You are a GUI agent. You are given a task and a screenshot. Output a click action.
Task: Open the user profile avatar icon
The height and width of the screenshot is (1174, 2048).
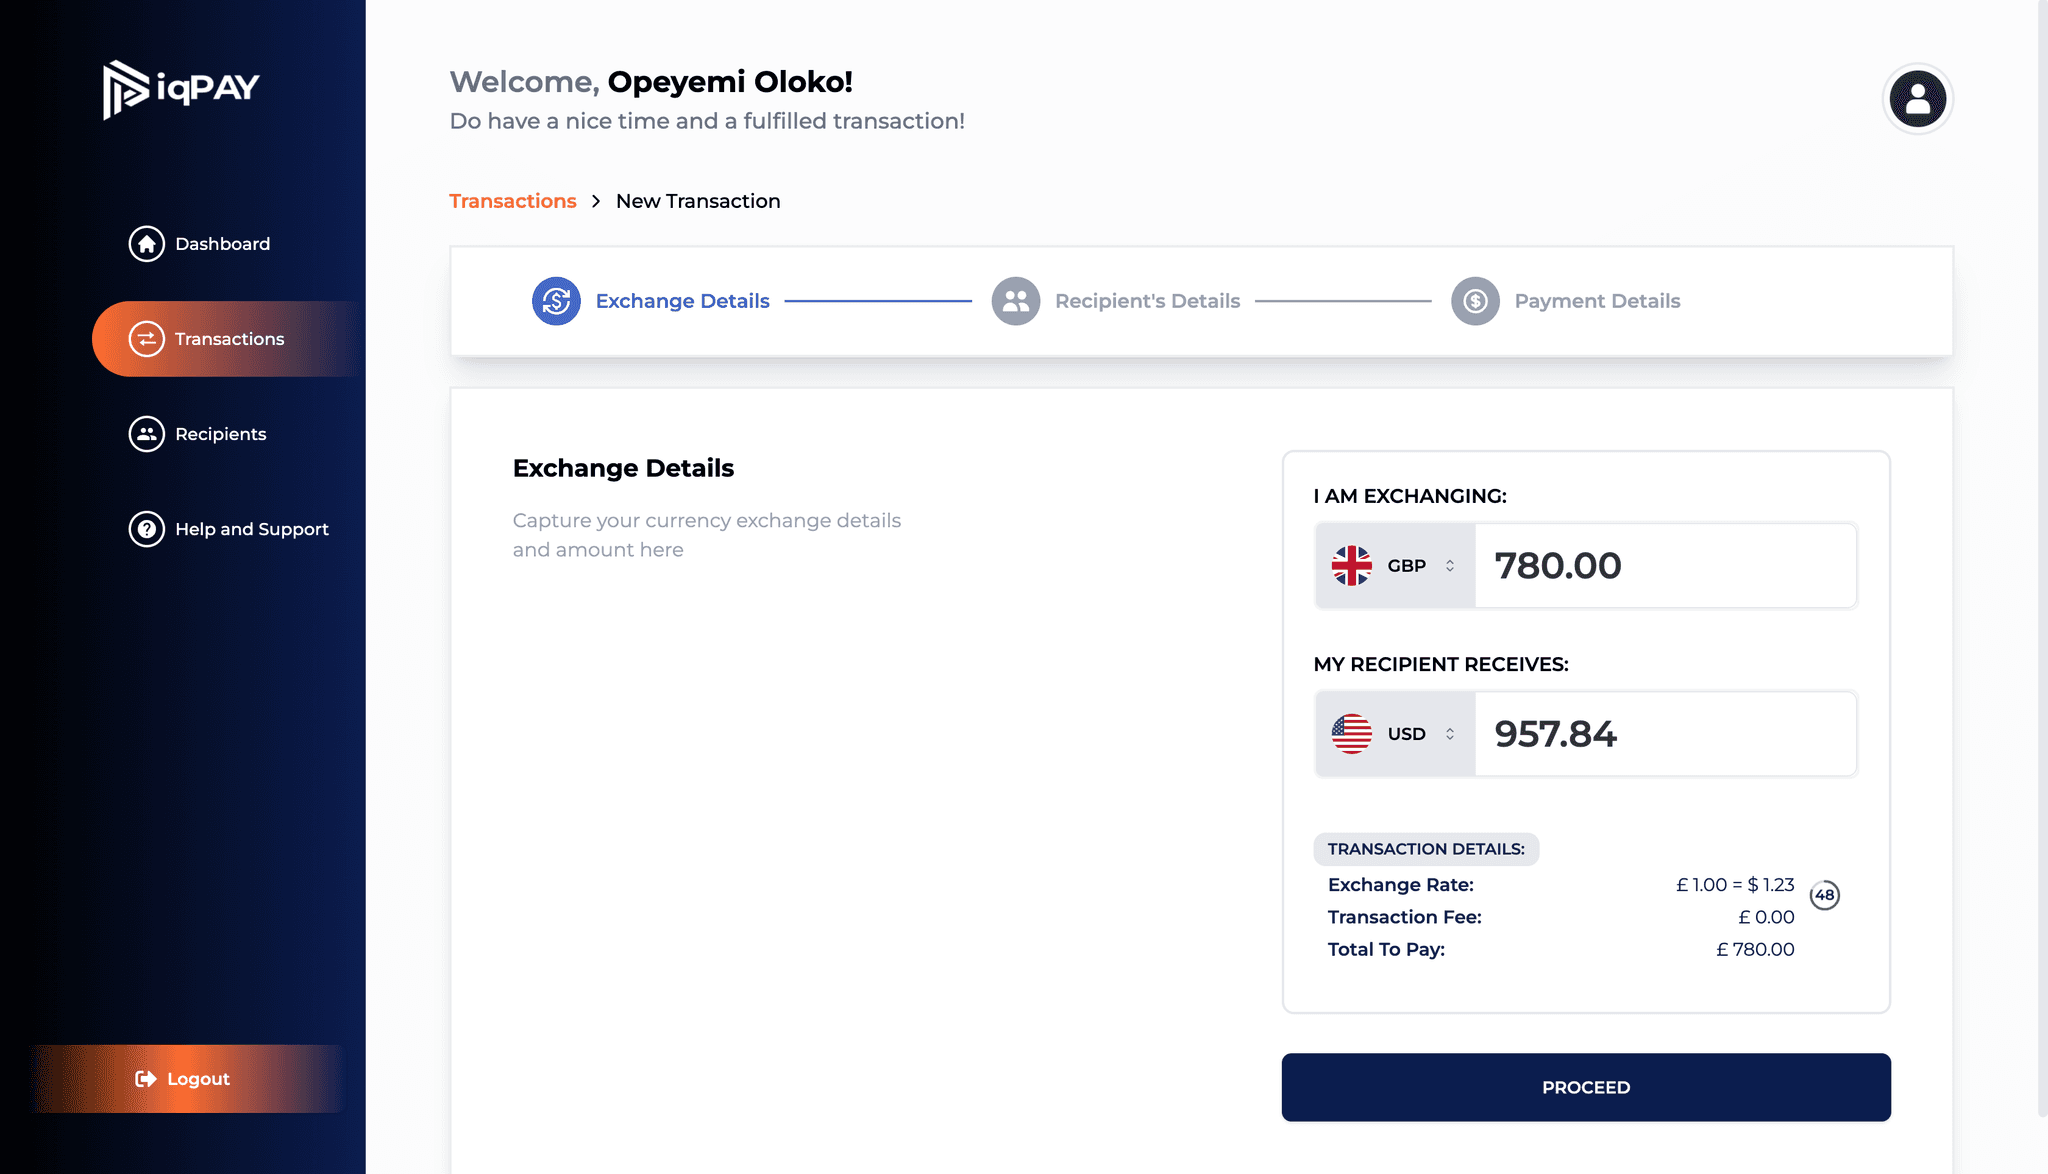coord(1917,99)
